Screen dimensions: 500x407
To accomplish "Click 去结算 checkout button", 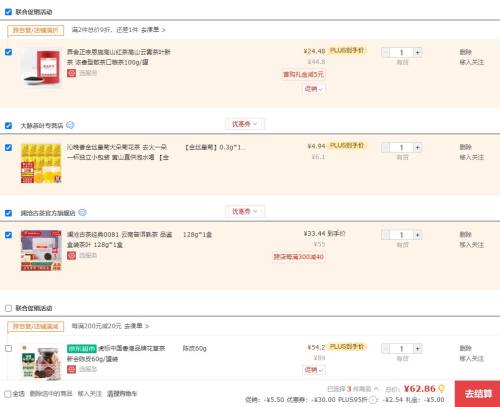I will click(x=477, y=394).
